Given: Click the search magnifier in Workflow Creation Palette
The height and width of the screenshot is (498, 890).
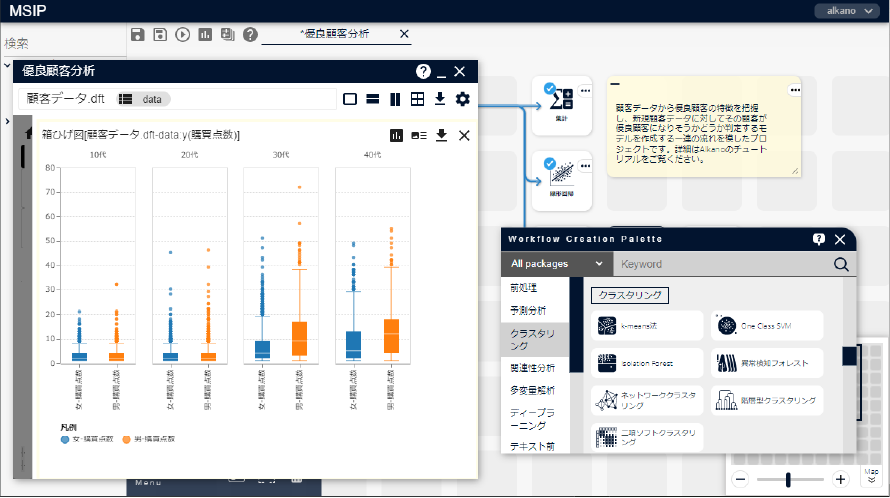Looking at the screenshot, I should pos(841,265).
